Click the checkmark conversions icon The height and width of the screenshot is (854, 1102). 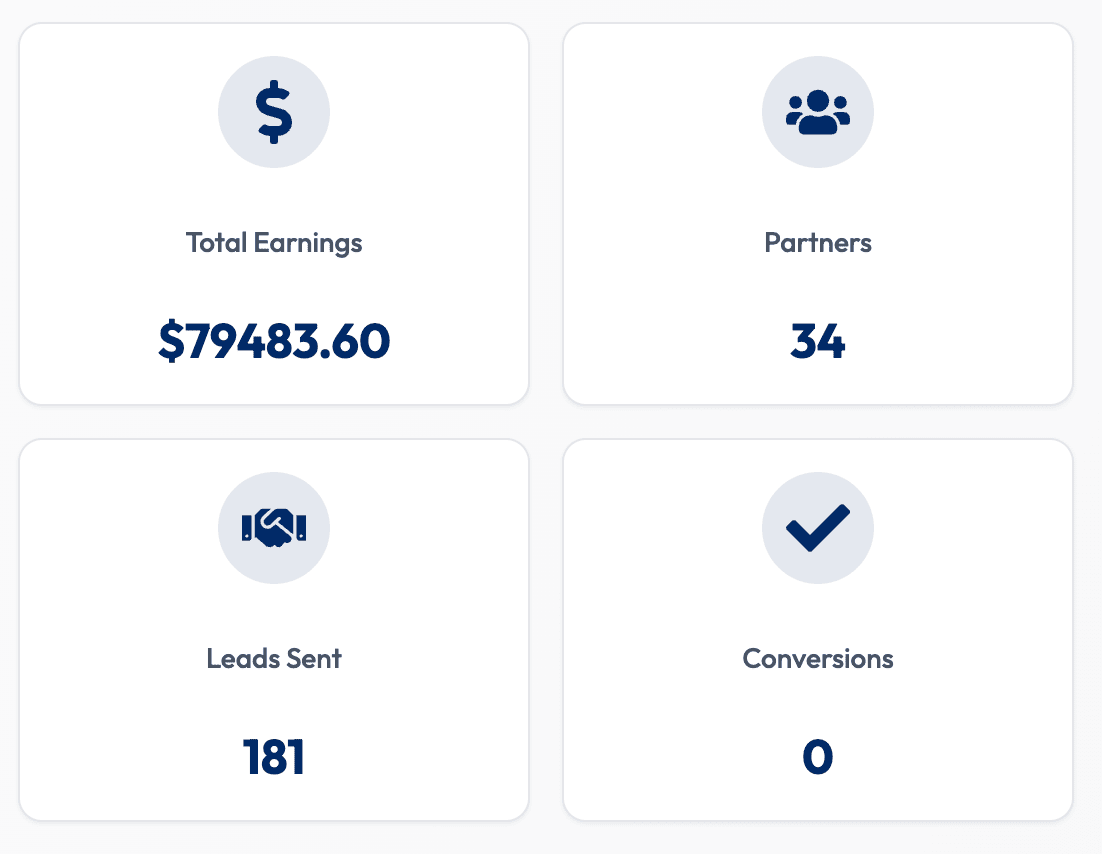[x=818, y=528]
